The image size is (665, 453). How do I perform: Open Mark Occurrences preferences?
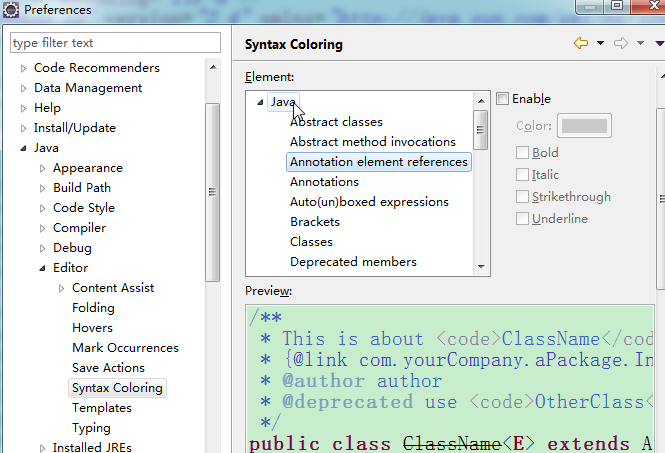tap(126, 348)
